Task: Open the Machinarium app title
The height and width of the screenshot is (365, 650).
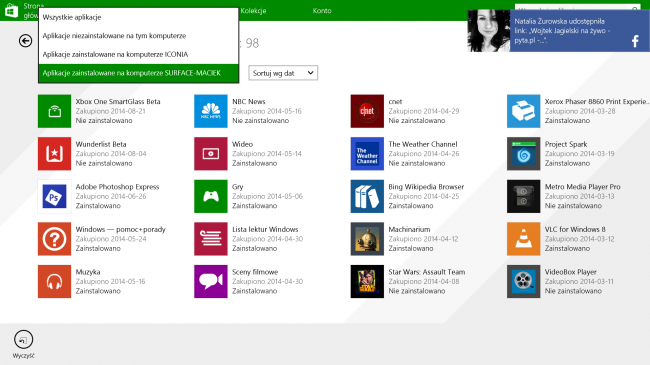Action: pos(409,229)
